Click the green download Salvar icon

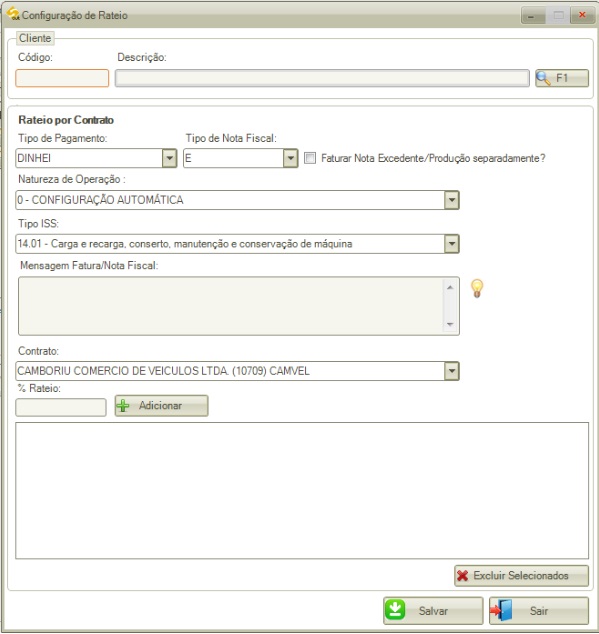point(395,610)
